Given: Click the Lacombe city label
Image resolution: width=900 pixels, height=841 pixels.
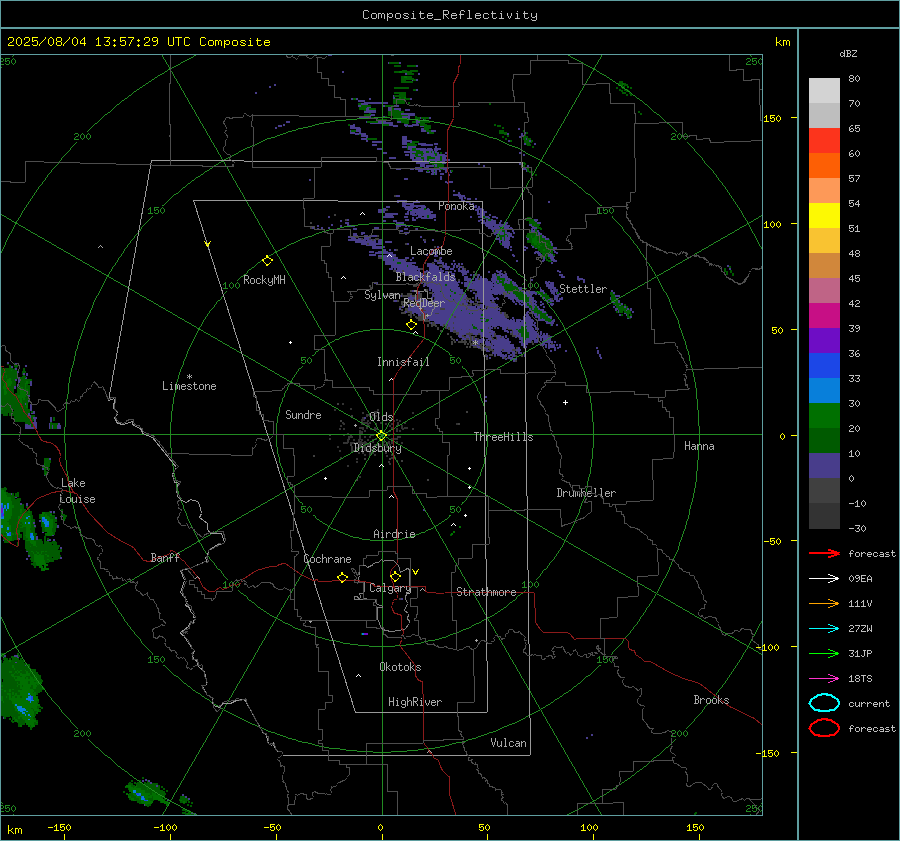Looking at the screenshot, I should click(431, 251).
